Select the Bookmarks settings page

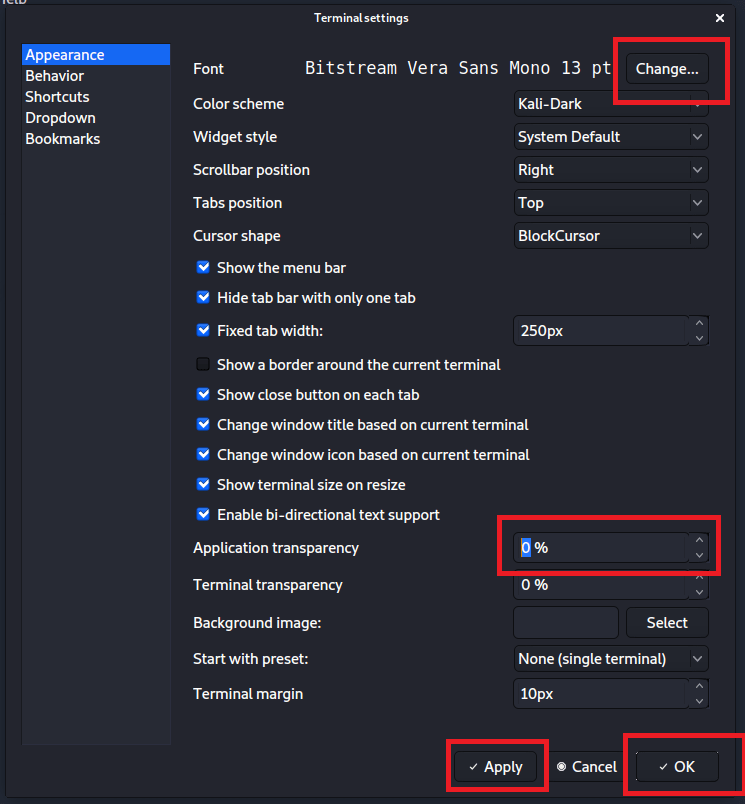click(x=62, y=139)
